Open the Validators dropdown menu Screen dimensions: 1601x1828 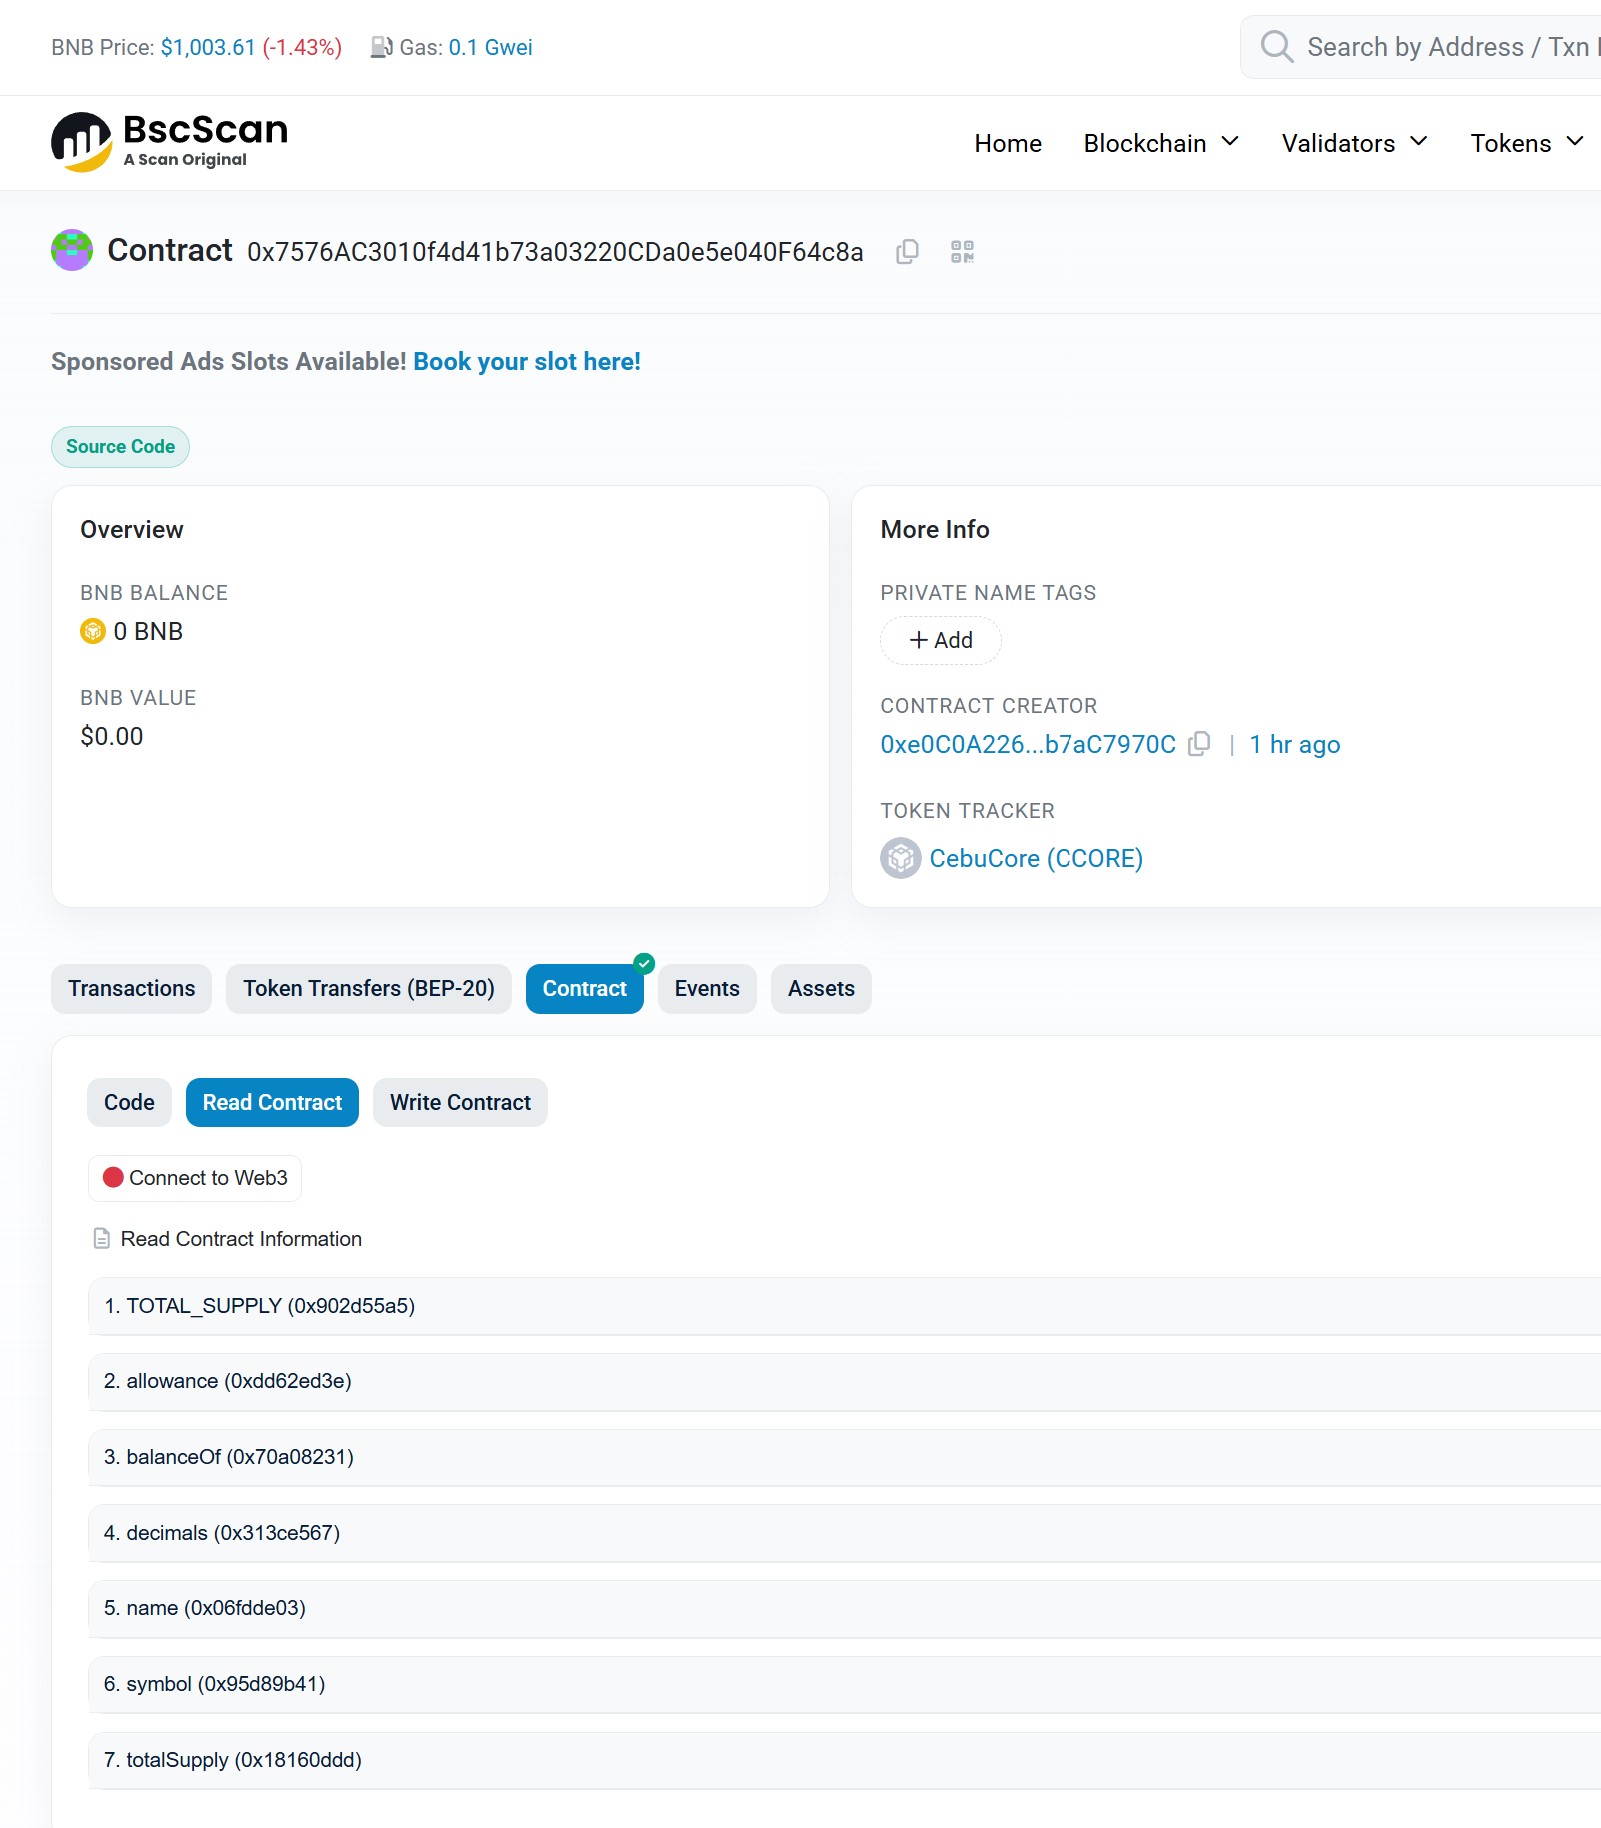coord(1353,143)
